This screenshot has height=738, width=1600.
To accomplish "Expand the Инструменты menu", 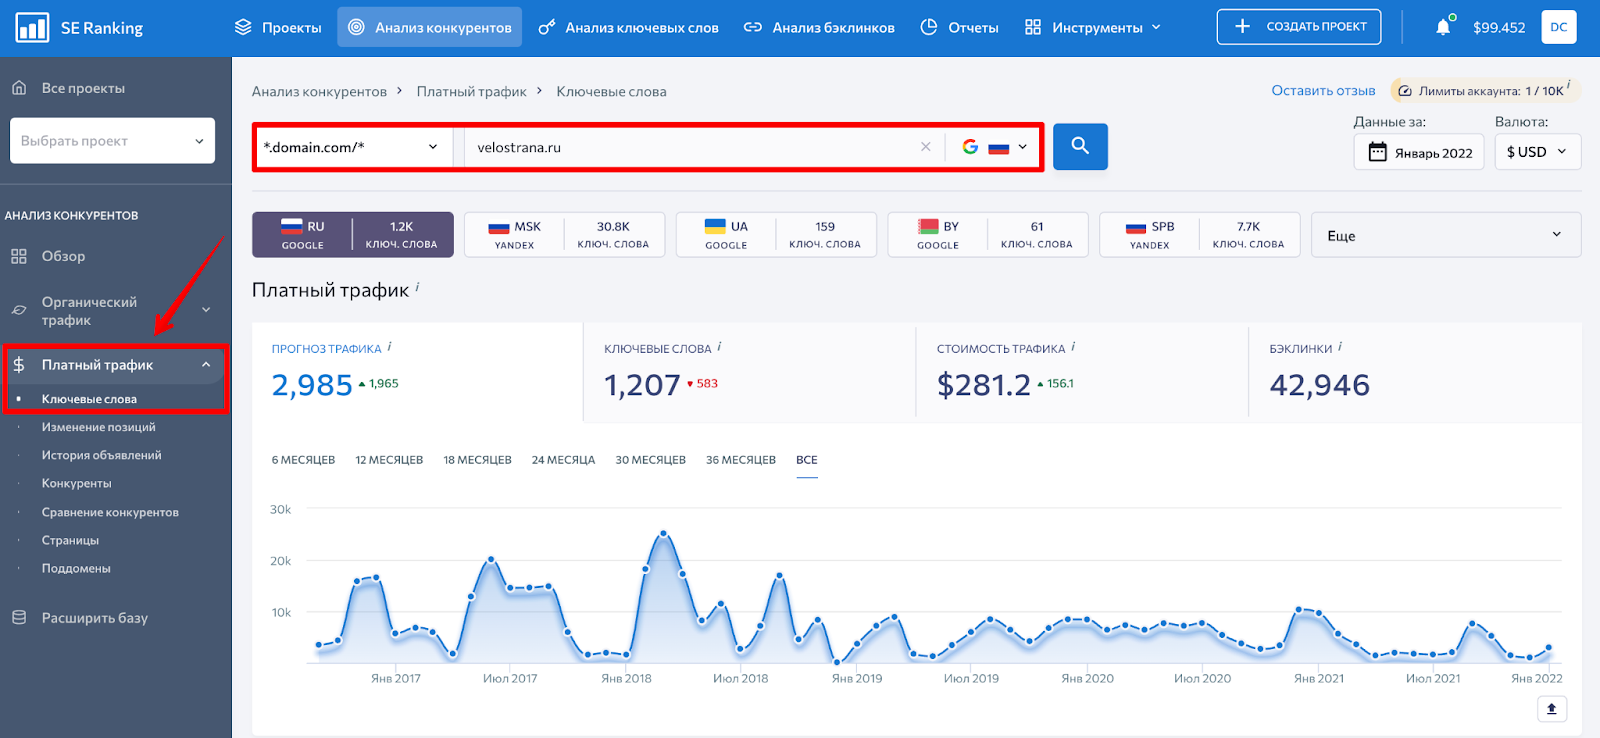I will (1093, 27).
